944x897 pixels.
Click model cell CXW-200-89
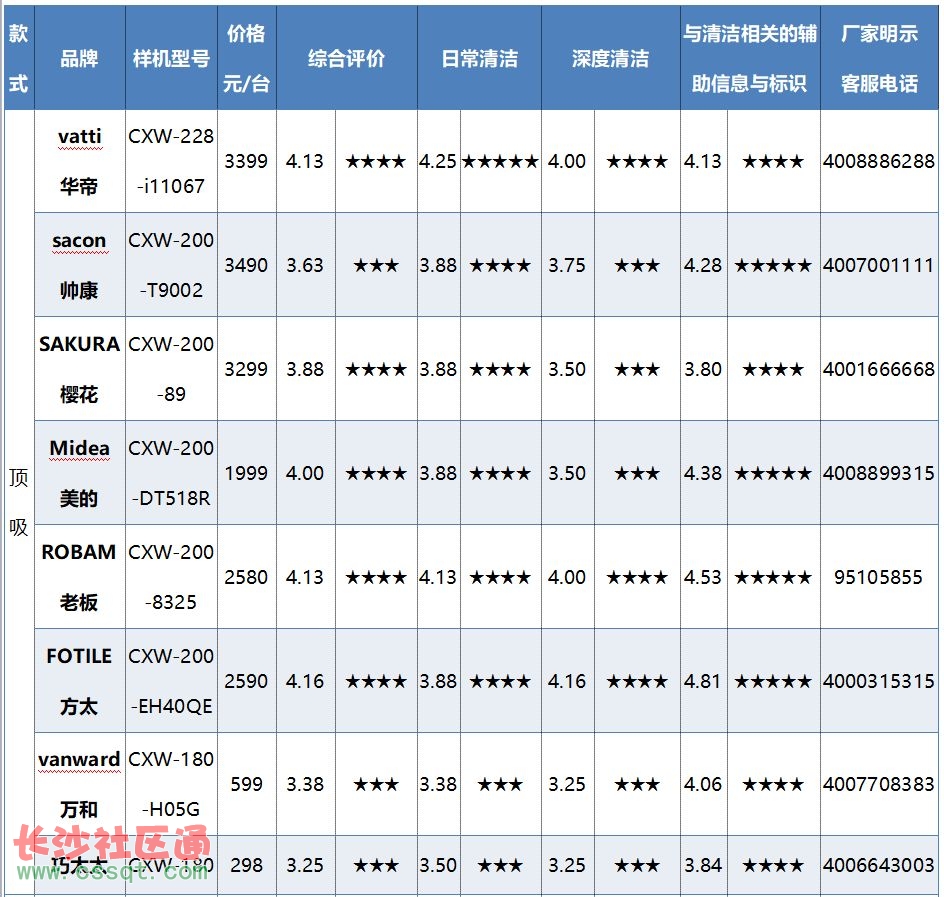pyautogui.click(x=171, y=368)
